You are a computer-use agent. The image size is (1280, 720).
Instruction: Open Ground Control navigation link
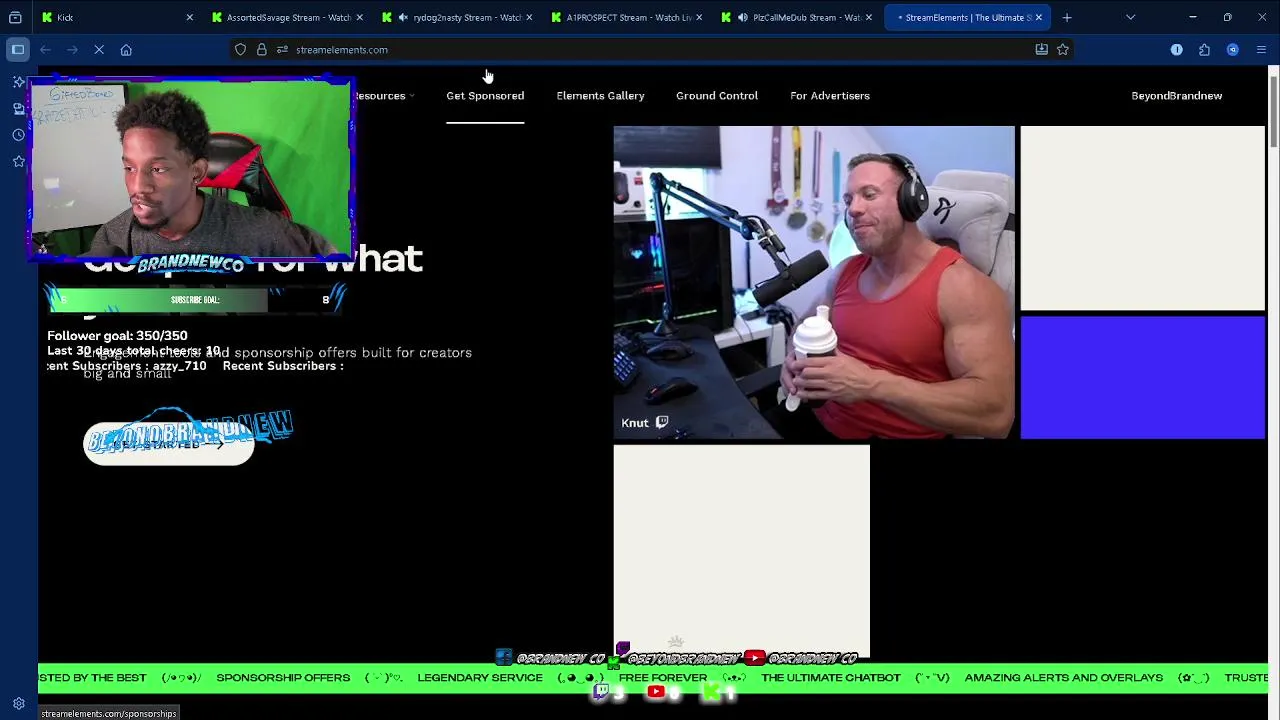717,96
